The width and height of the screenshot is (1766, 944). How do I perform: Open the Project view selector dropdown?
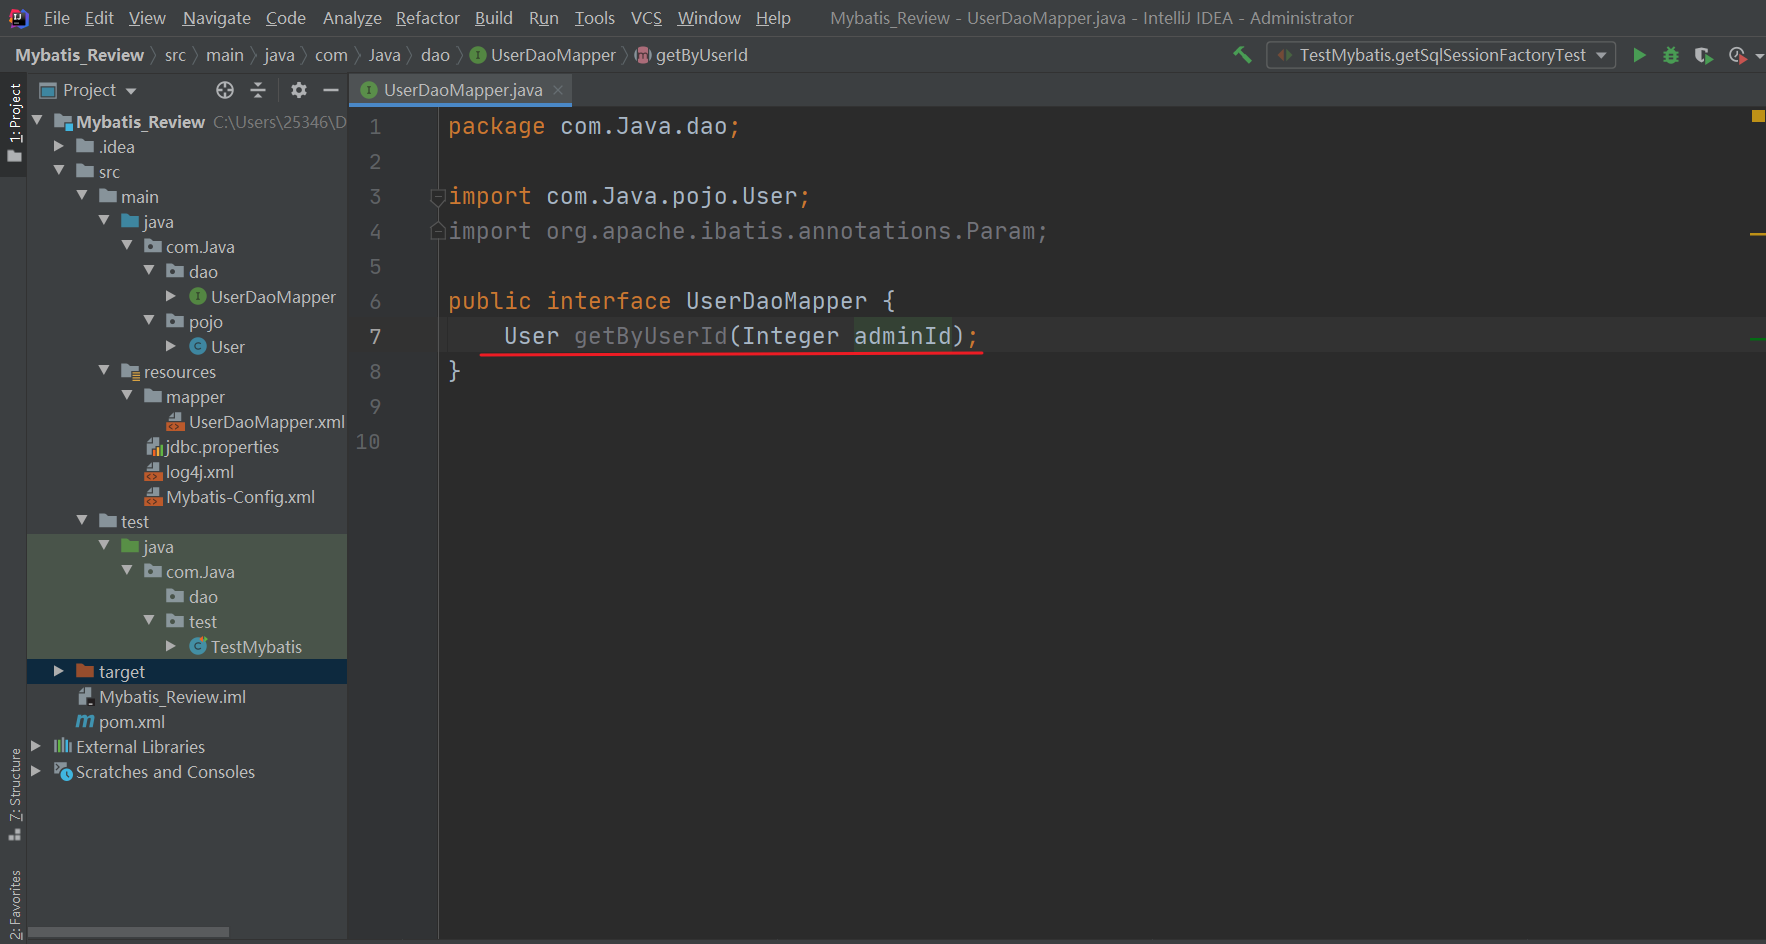[88, 90]
